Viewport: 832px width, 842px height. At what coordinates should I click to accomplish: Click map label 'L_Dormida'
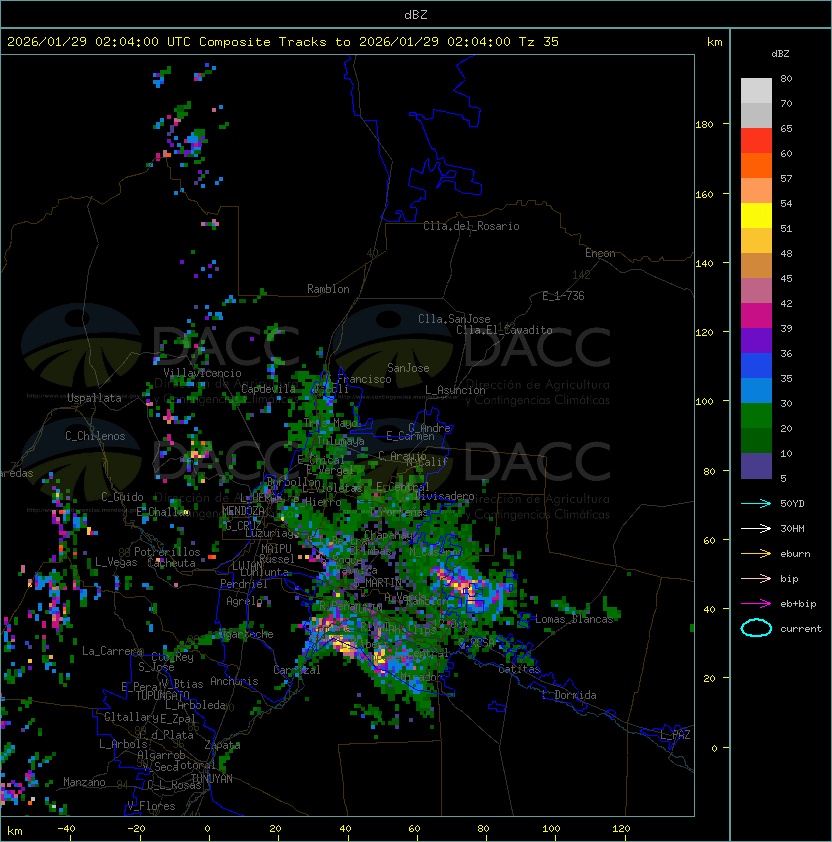coord(569,695)
